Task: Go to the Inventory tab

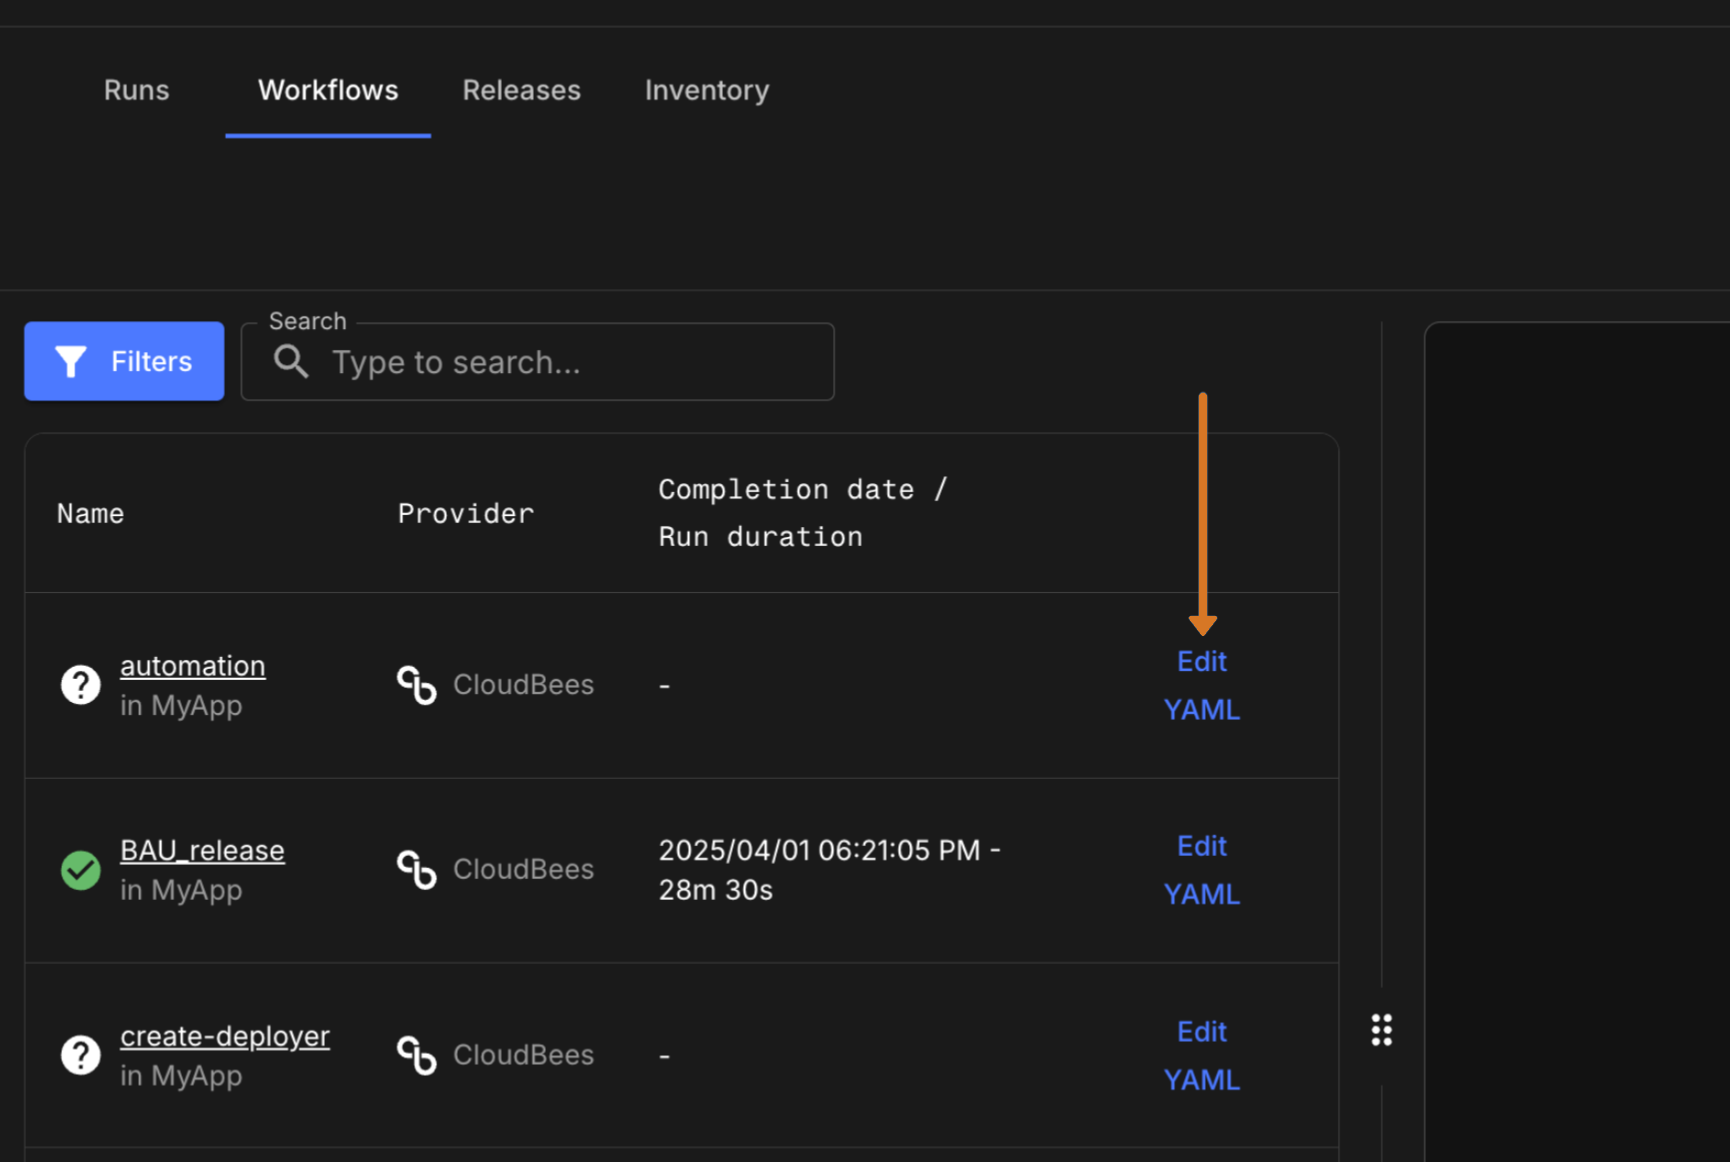Action: [x=707, y=90]
